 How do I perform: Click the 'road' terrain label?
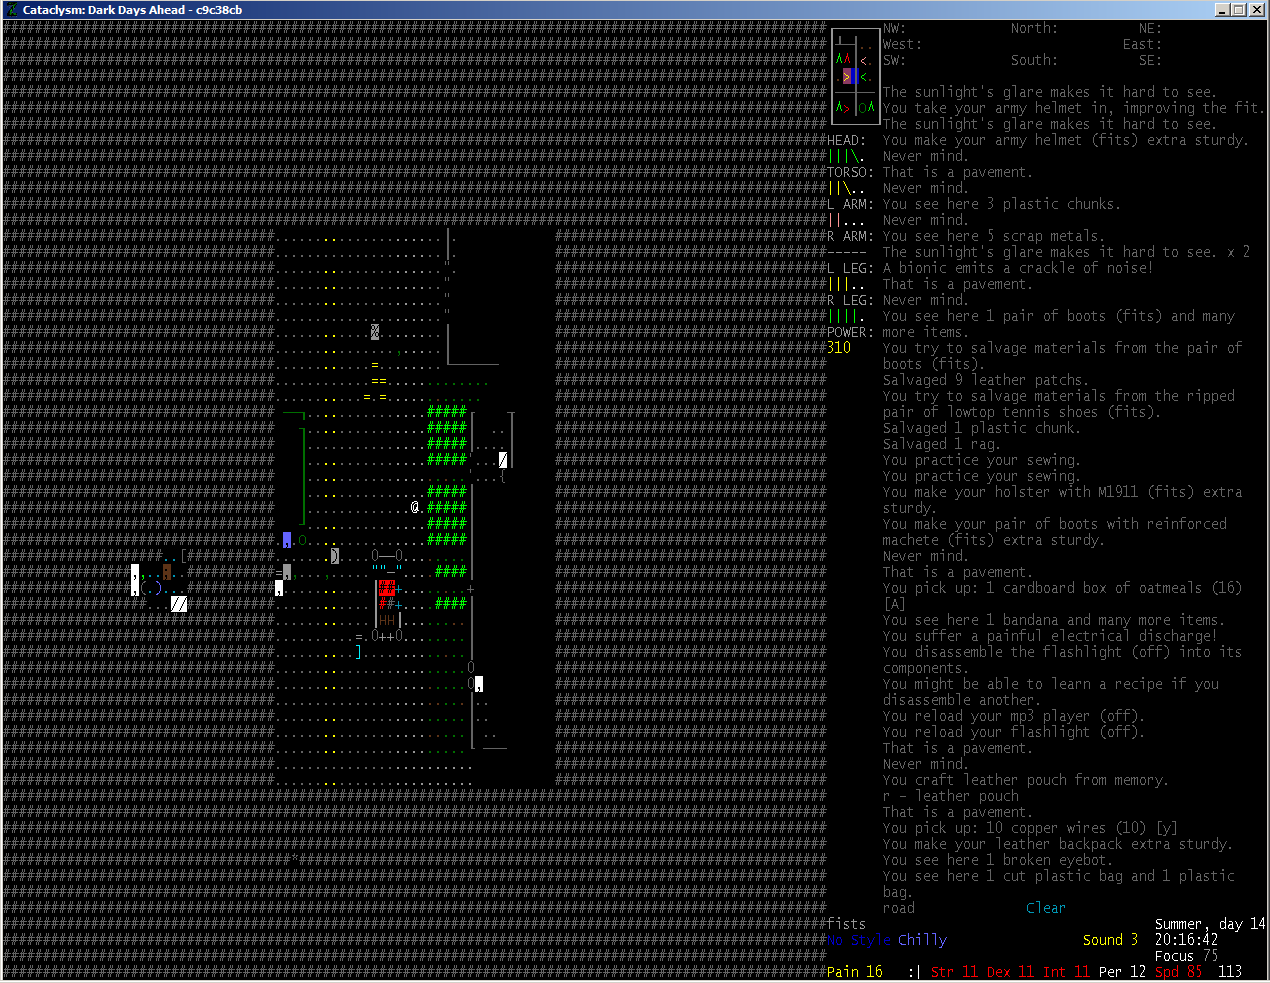tap(899, 908)
